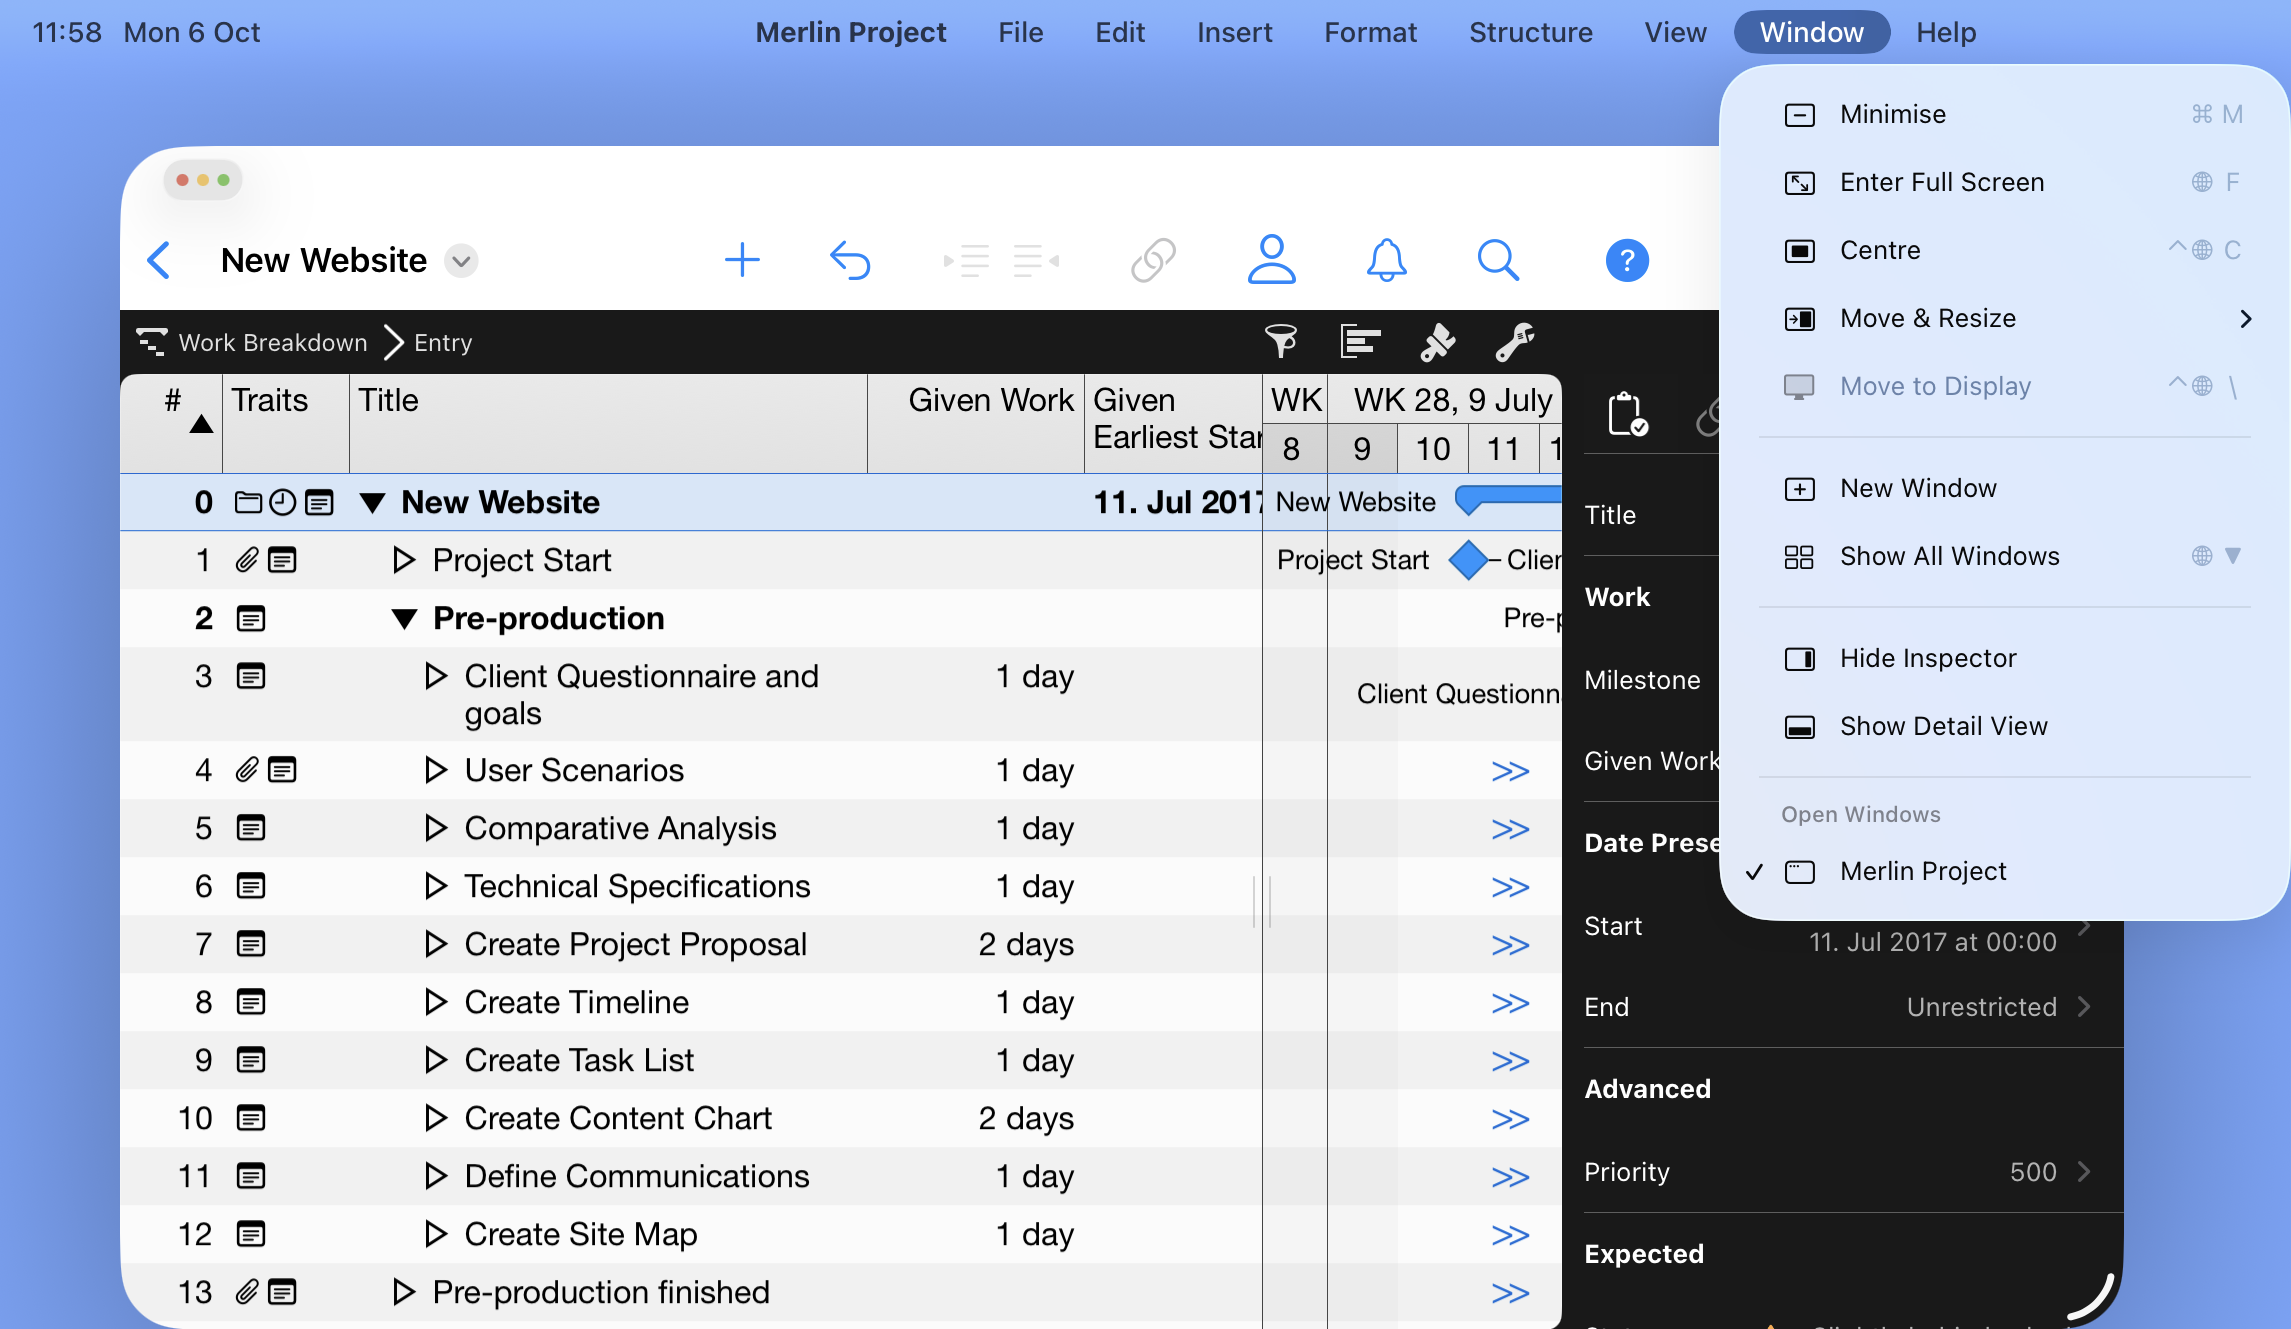Click the blue help question mark
The width and height of the screenshot is (2291, 1329).
point(1626,261)
